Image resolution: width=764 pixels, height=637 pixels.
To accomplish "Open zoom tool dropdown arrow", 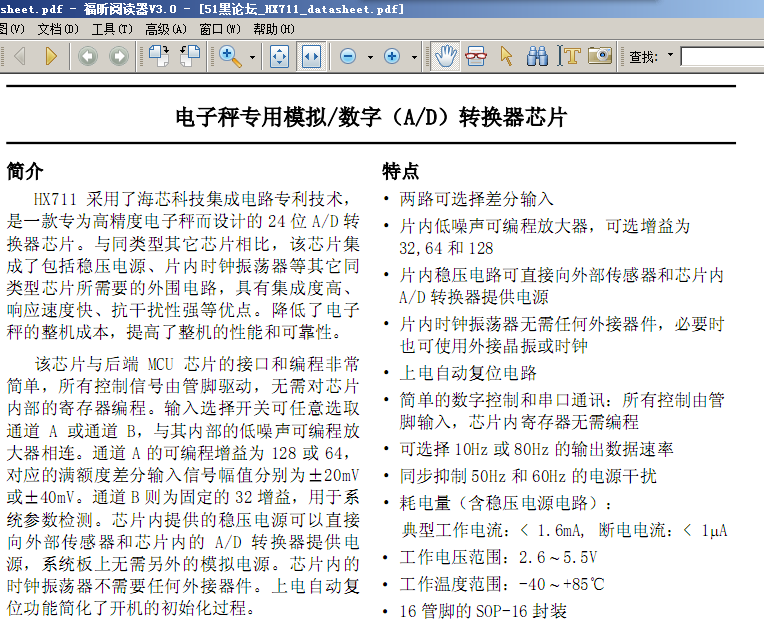I will [252, 57].
